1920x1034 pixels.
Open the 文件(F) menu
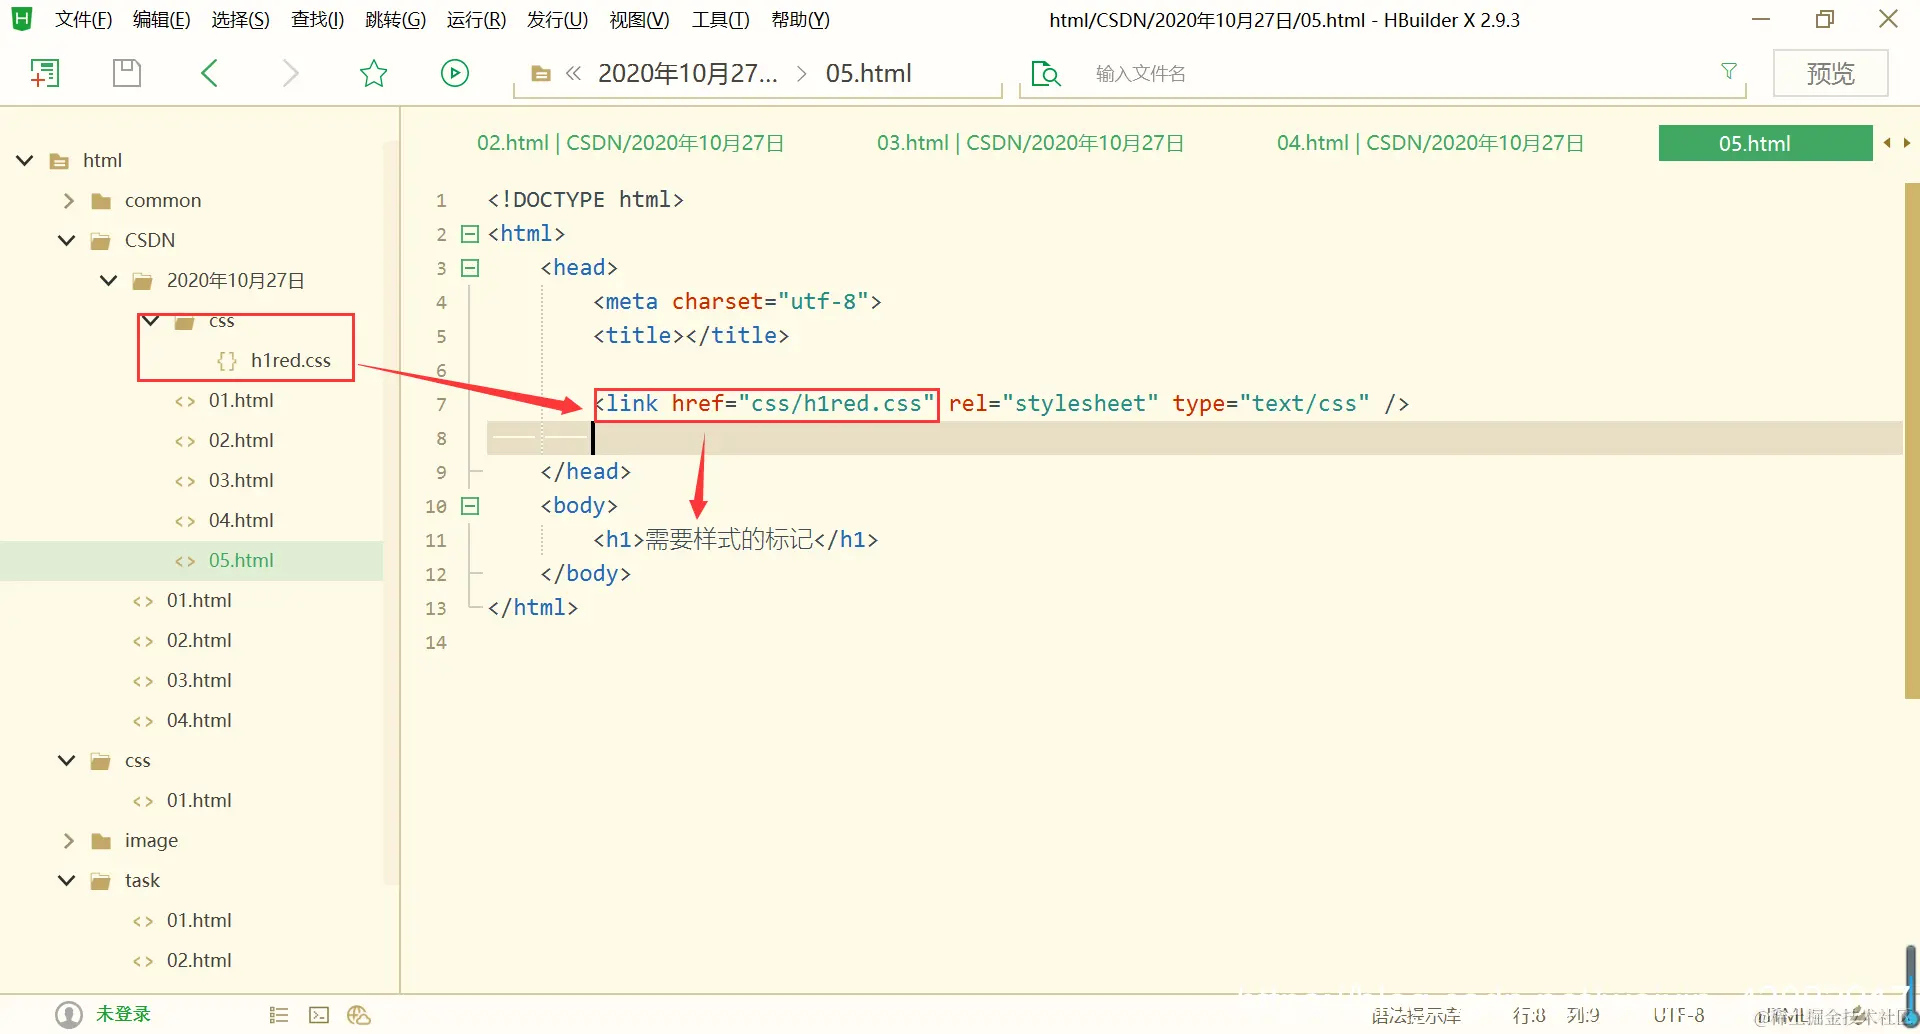[83, 20]
